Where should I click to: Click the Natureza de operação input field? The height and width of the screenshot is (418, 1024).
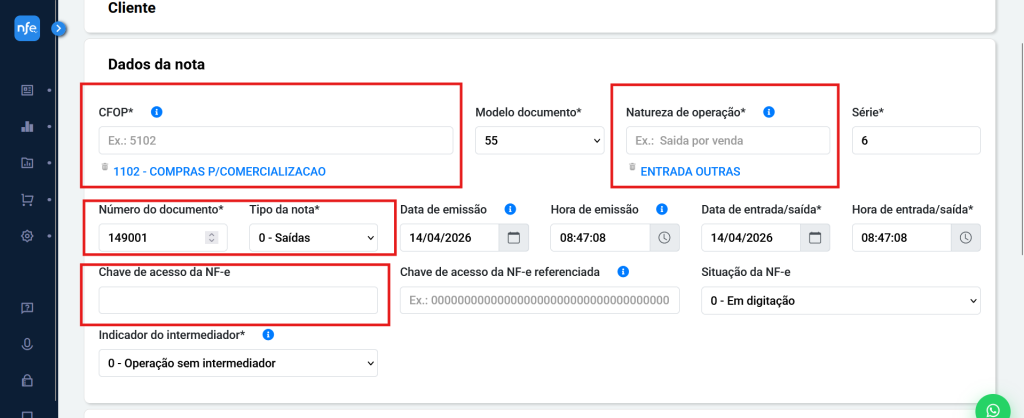pyautogui.click(x=727, y=141)
